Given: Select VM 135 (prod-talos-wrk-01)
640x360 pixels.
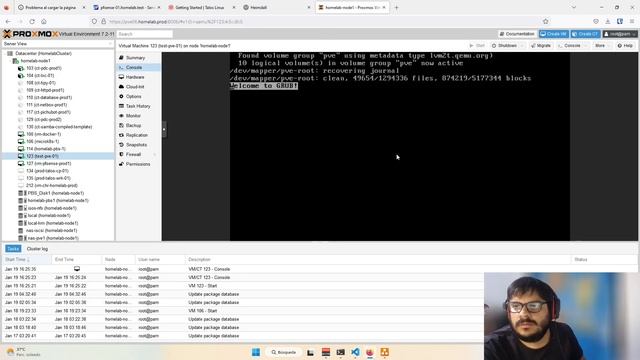Looking at the screenshot, I should point(48,178).
